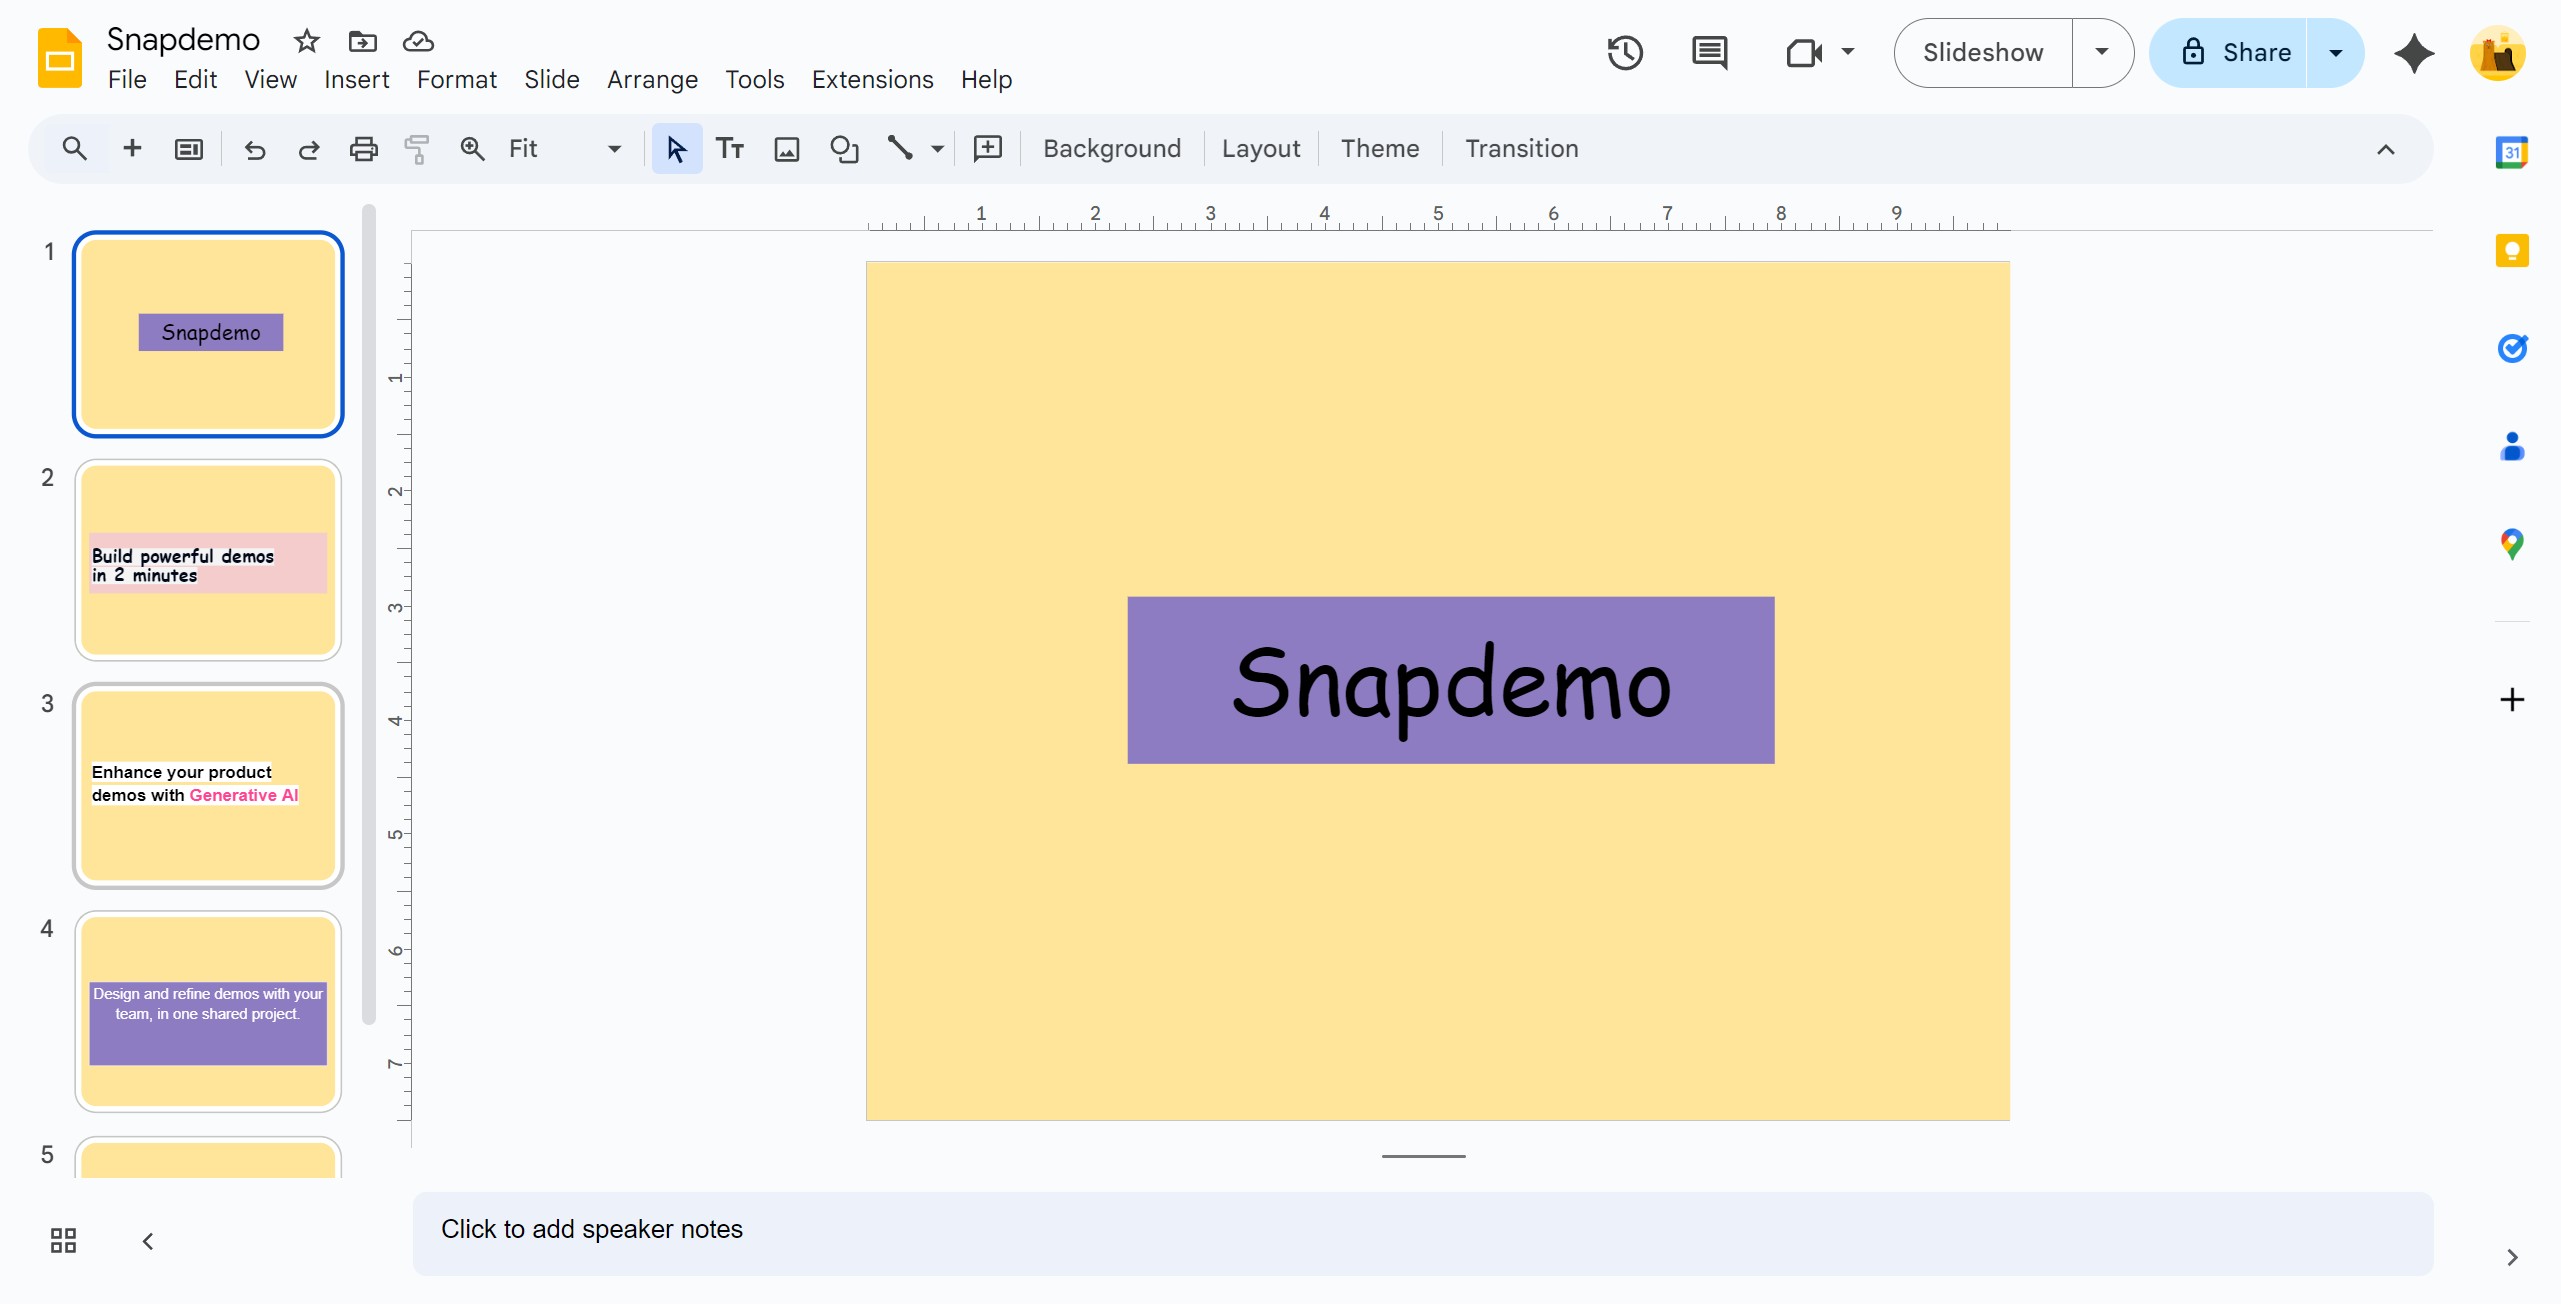Open the Edit menu
This screenshot has height=1306, width=2561.
pyautogui.click(x=195, y=80)
